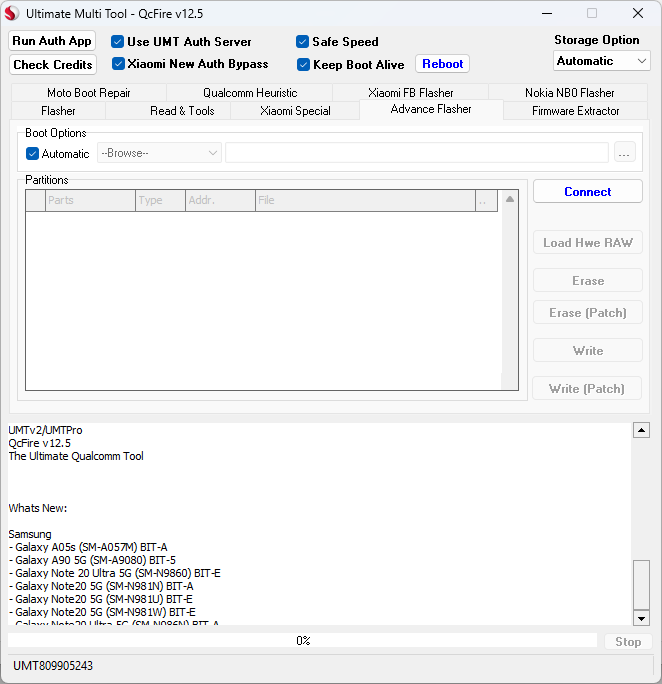Click the Galaxy A90 5G (SM-A9080) log entry
This screenshot has height=684, width=662.
point(92,560)
